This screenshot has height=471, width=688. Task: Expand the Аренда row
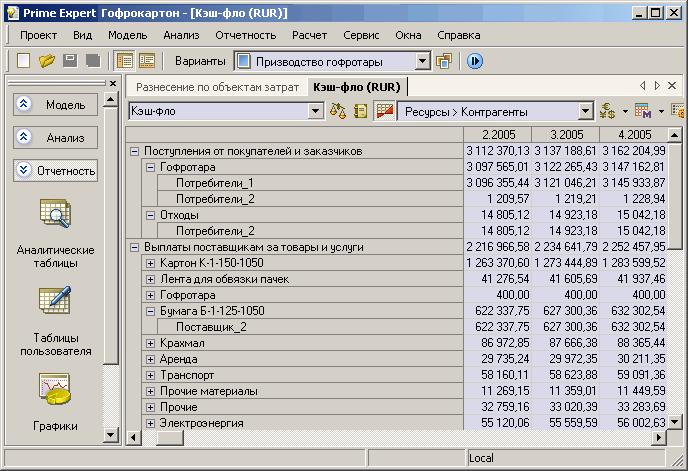[150, 359]
